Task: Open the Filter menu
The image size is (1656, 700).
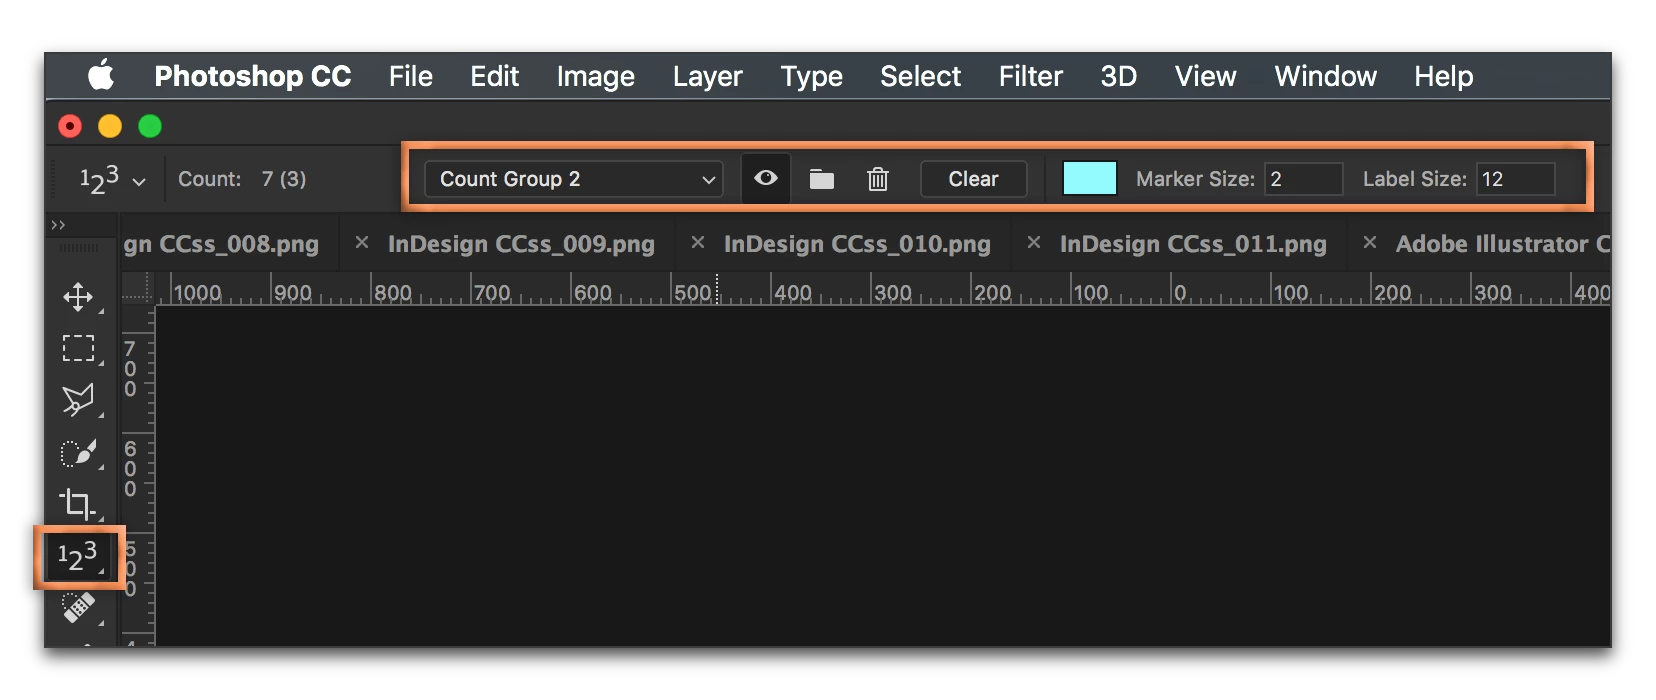Action: click(x=1031, y=76)
